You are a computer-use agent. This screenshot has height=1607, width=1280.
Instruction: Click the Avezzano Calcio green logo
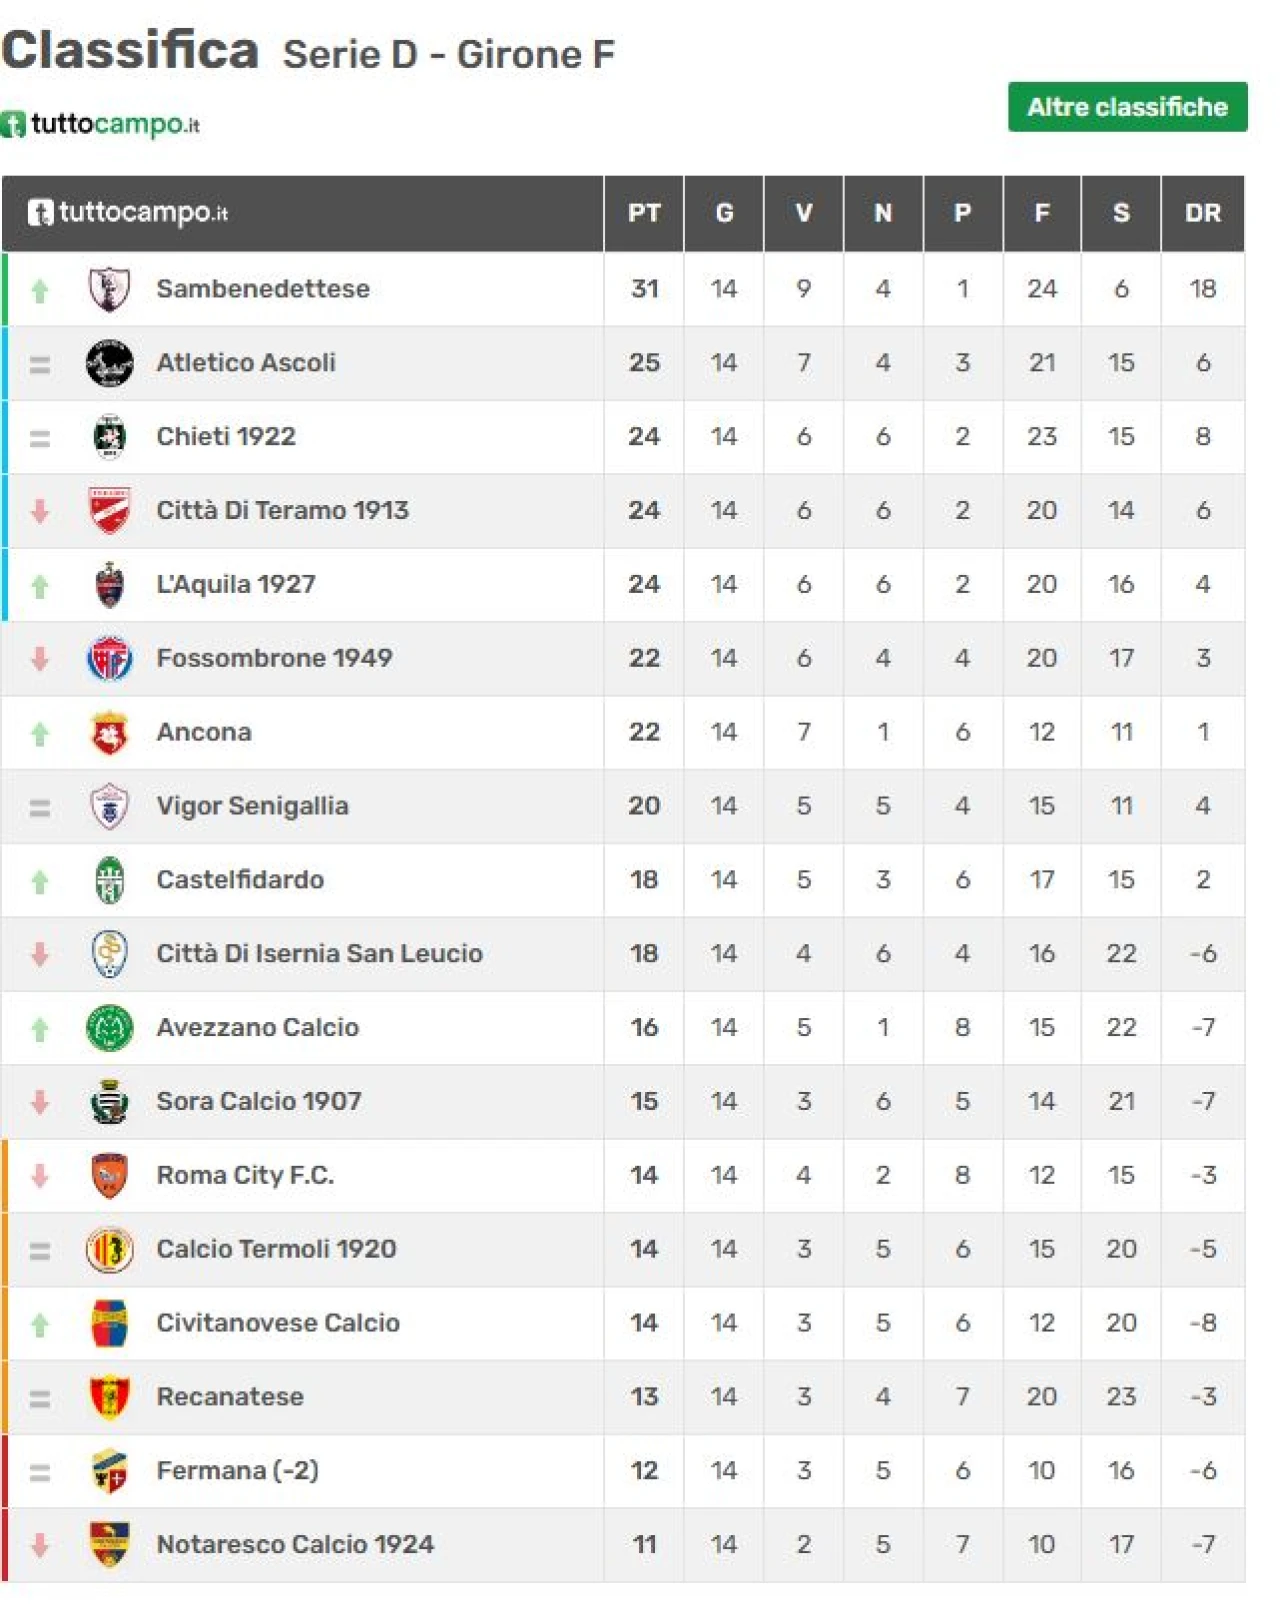109,1028
